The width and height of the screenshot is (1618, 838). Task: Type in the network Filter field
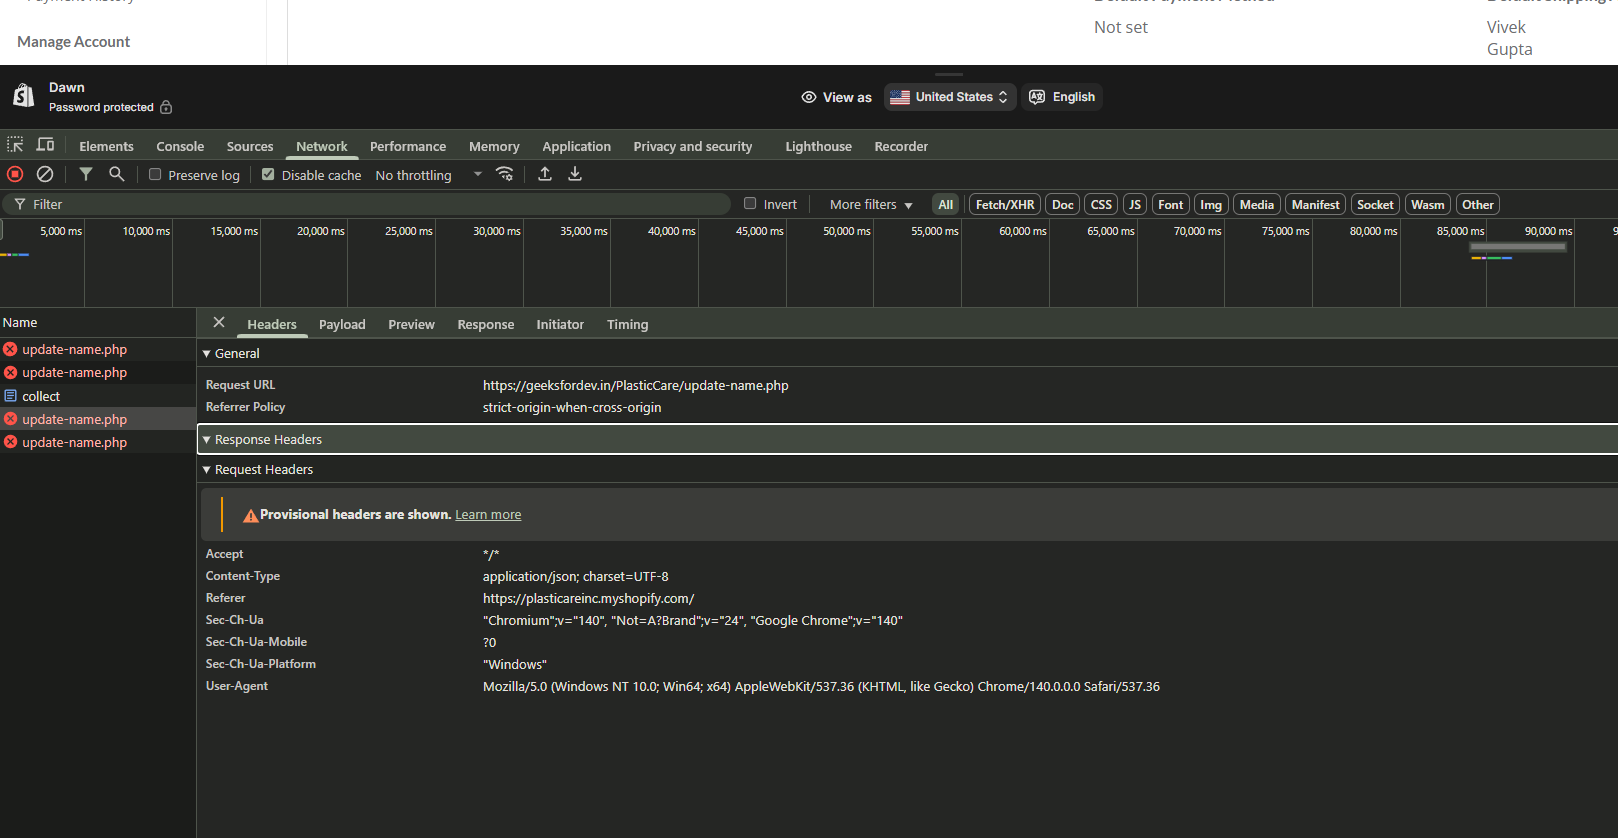(380, 204)
